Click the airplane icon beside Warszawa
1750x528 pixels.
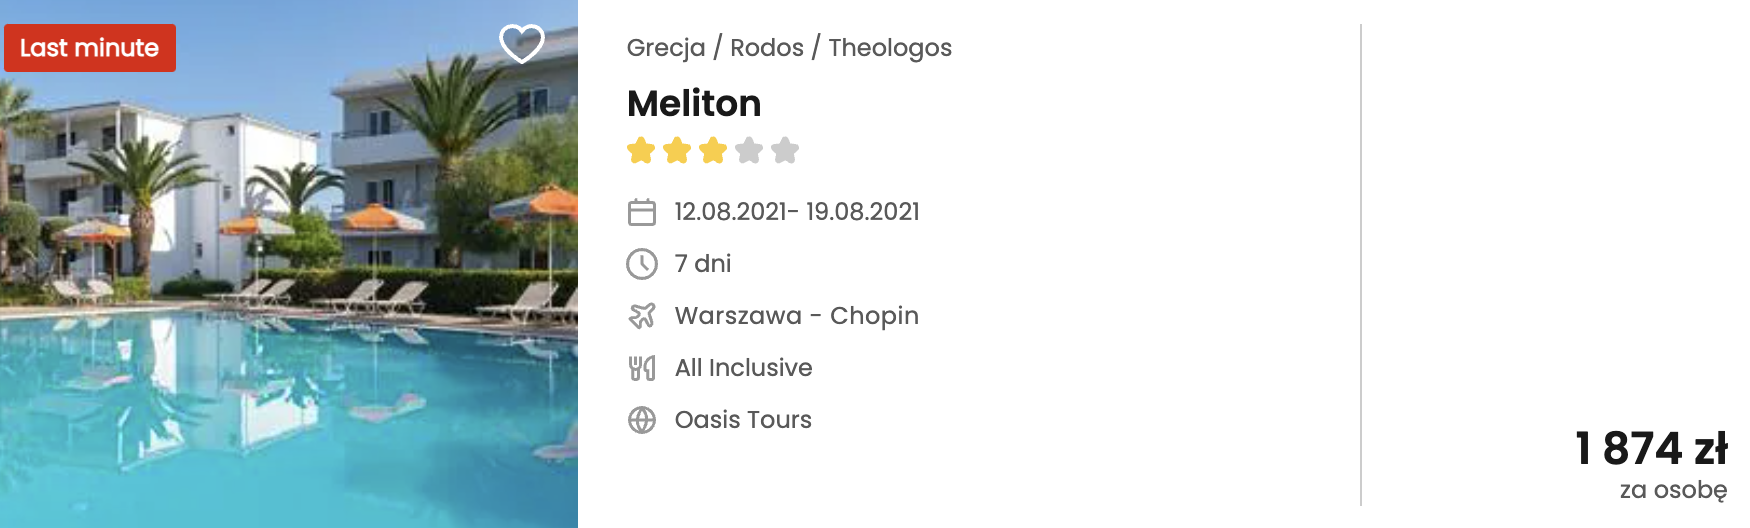[642, 316]
